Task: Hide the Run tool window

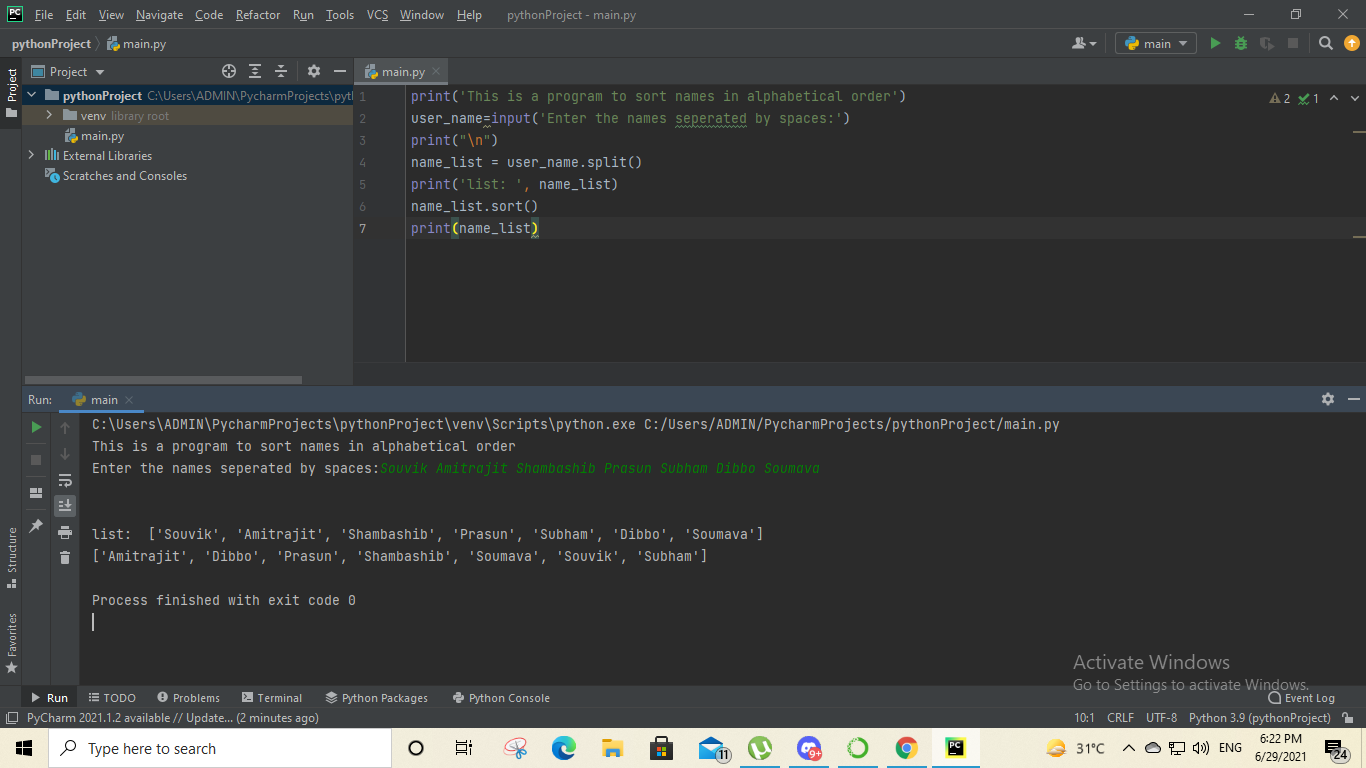Action: (1353, 399)
